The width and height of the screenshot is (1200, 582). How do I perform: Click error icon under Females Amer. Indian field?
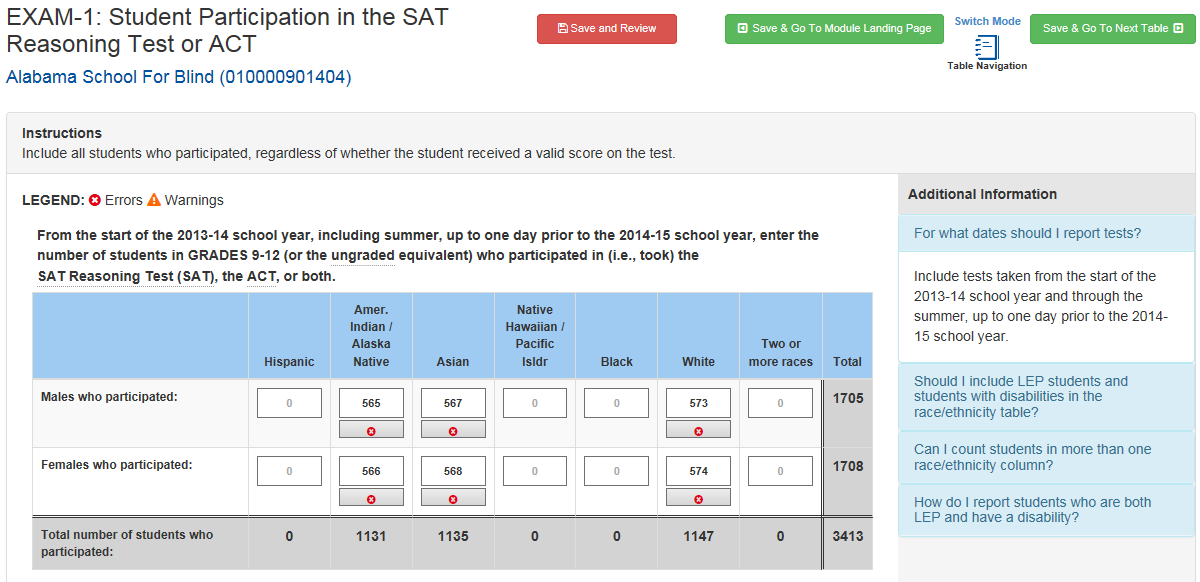click(x=371, y=498)
